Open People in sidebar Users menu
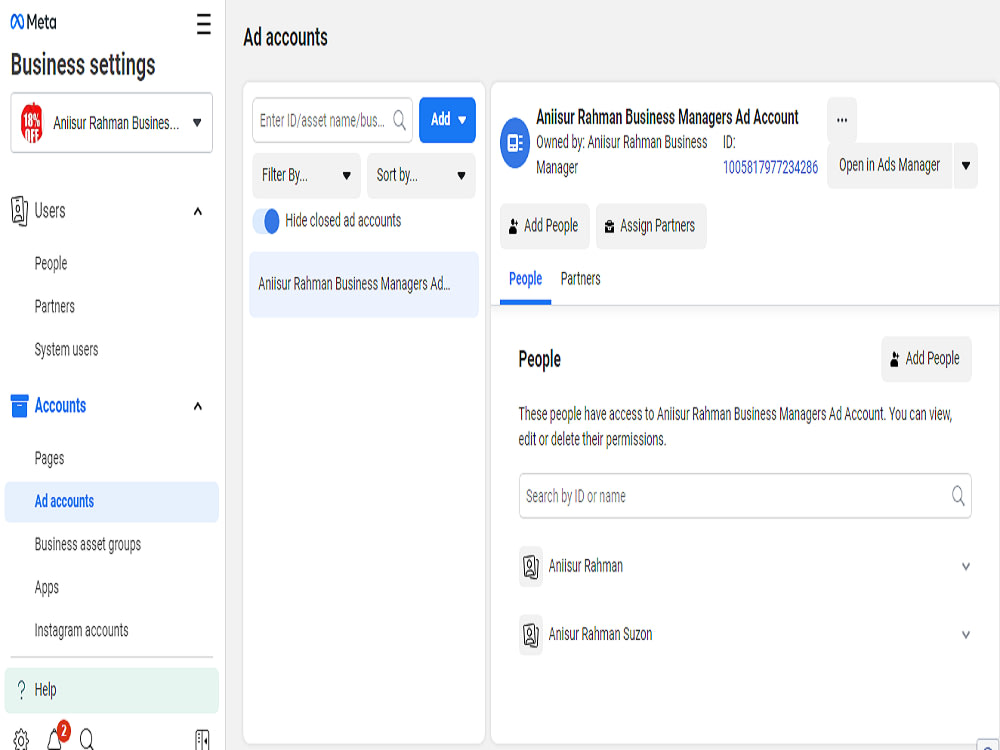This screenshot has height=750, width=1000. (51, 263)
